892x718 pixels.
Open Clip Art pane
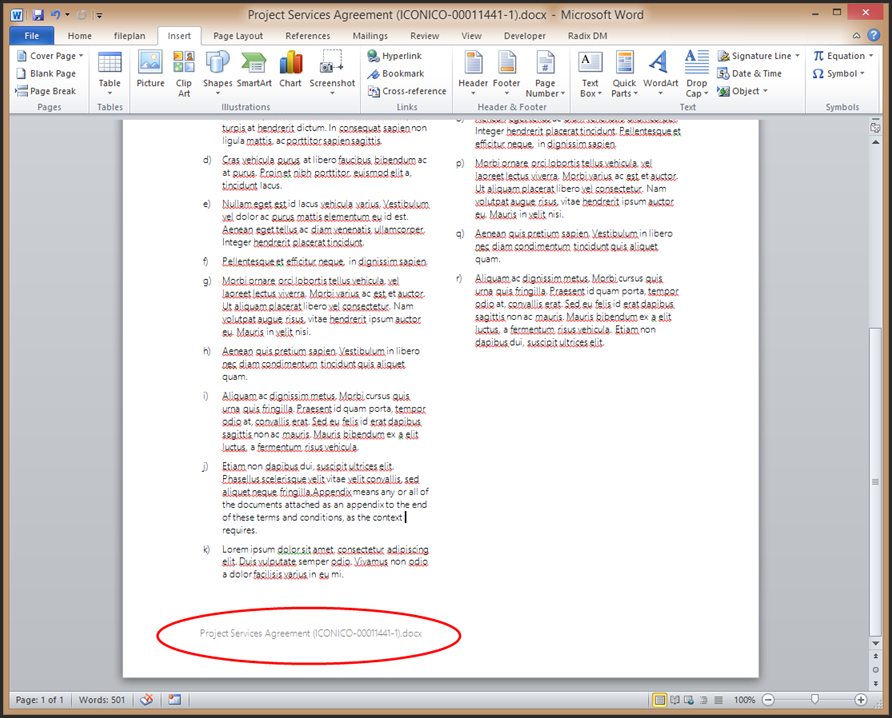pyautogui.click(x=184, y=73)
